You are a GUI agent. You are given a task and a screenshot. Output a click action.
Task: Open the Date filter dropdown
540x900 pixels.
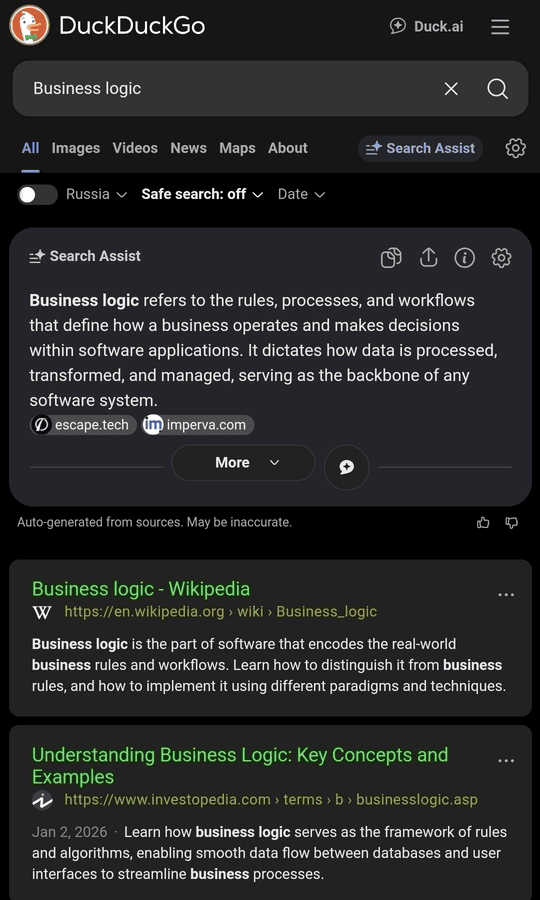pos(301,194)
